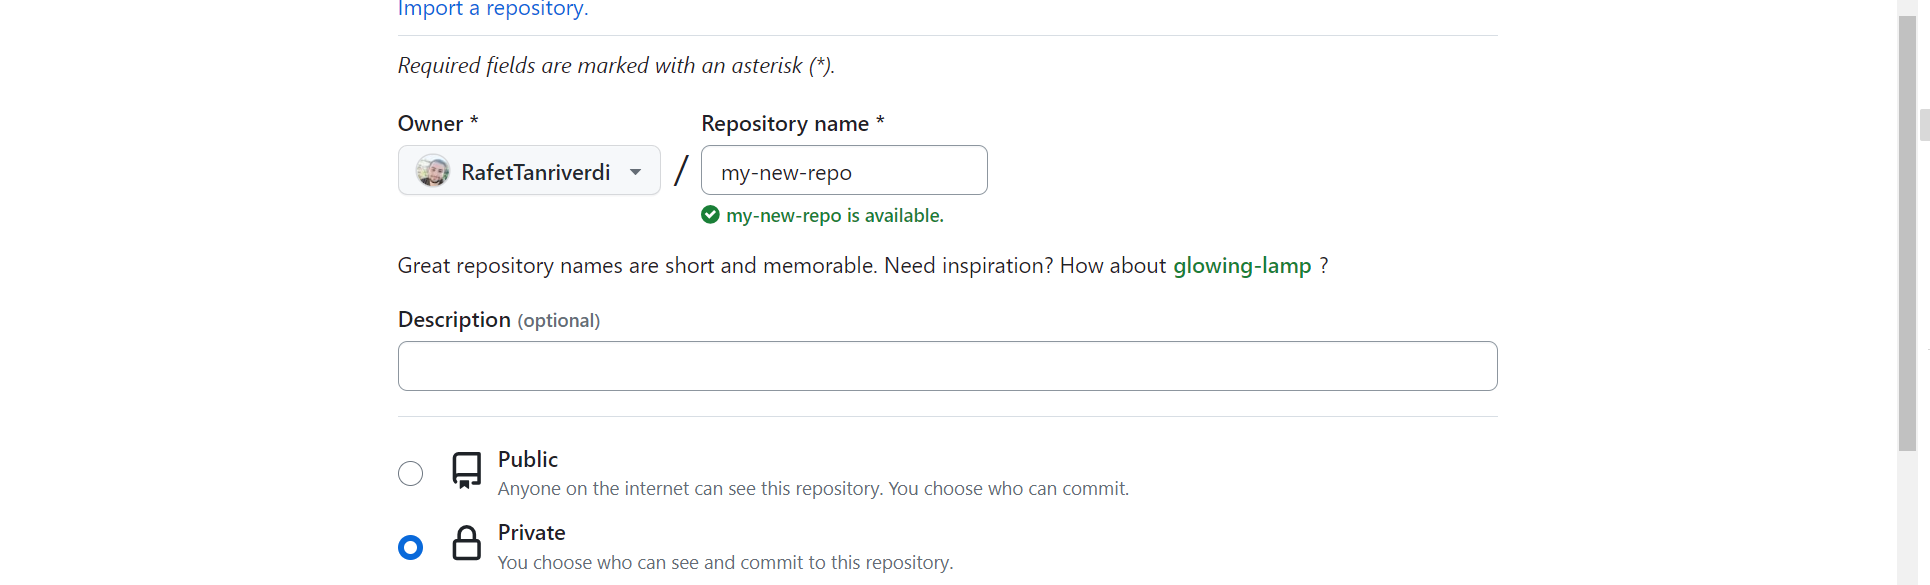Focus the Repository name input field
The image size is (1930, 585).
[844, 170]
